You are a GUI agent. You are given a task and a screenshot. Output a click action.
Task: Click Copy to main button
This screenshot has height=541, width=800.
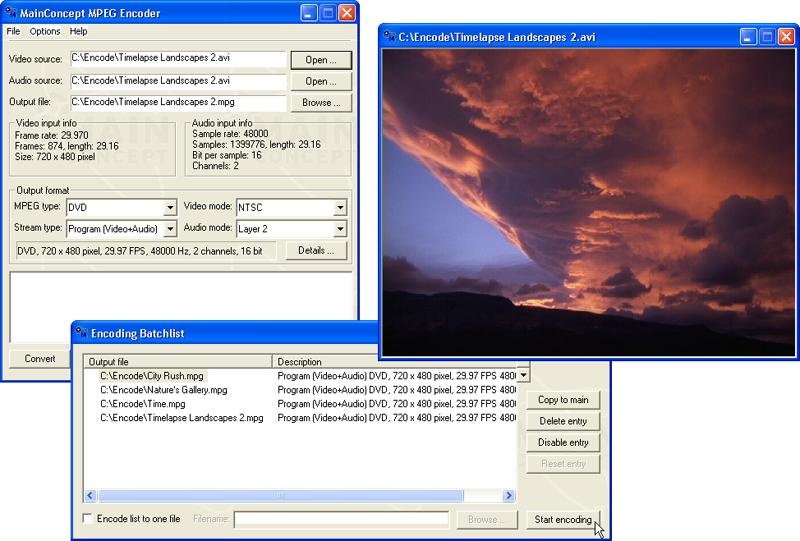coord(563,400)
